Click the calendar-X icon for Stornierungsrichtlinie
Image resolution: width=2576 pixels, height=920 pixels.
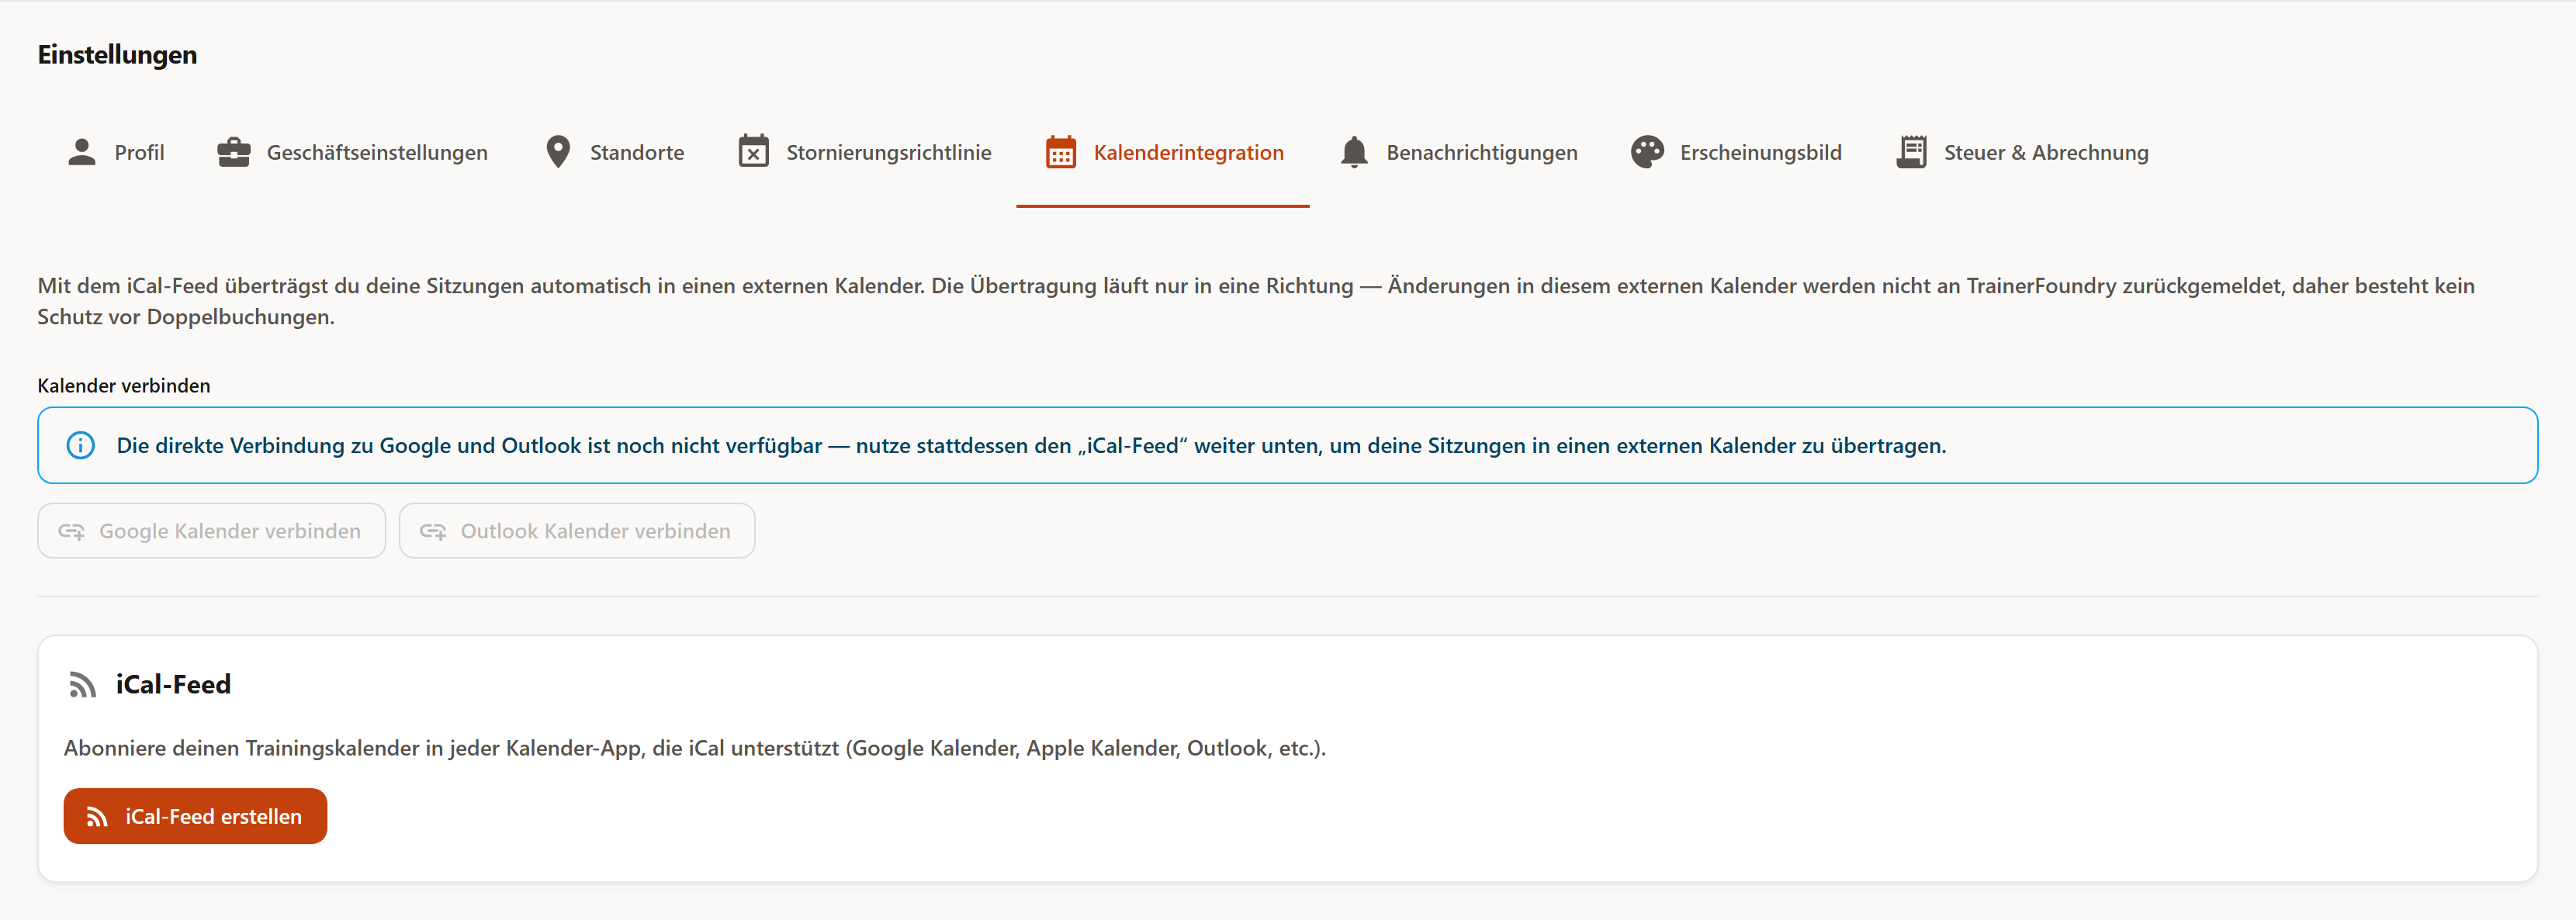[x=753, y=152]
